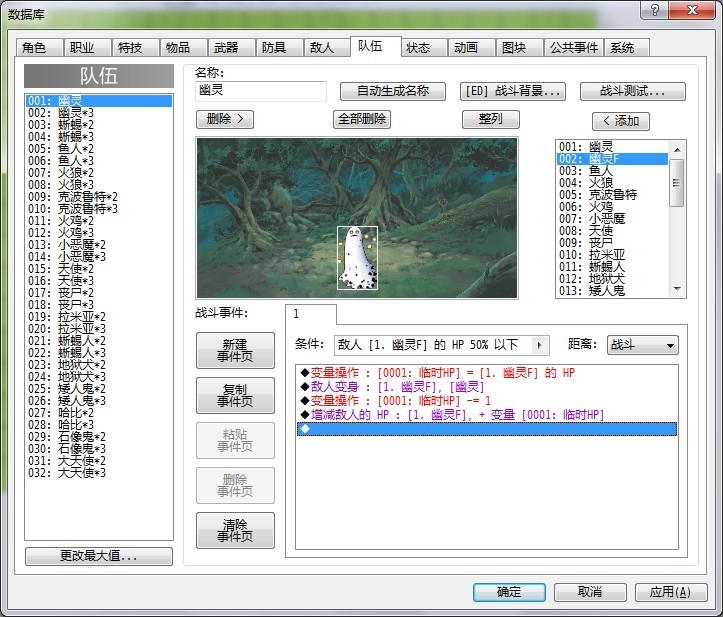The width and height of the screenshot is (723, 617).
Task: Click the help question-mark button
Action: [654, 10]
